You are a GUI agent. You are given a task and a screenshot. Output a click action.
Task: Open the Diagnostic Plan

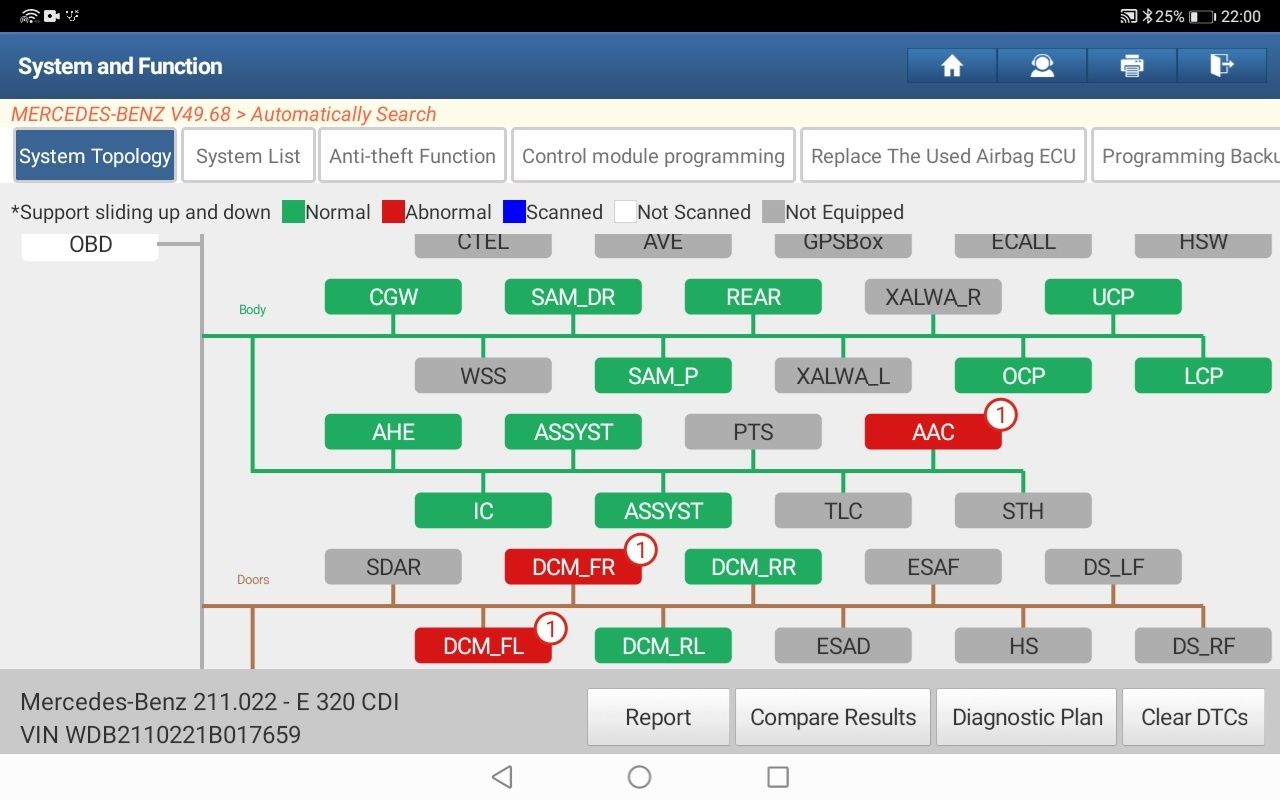pos(1027,717)
